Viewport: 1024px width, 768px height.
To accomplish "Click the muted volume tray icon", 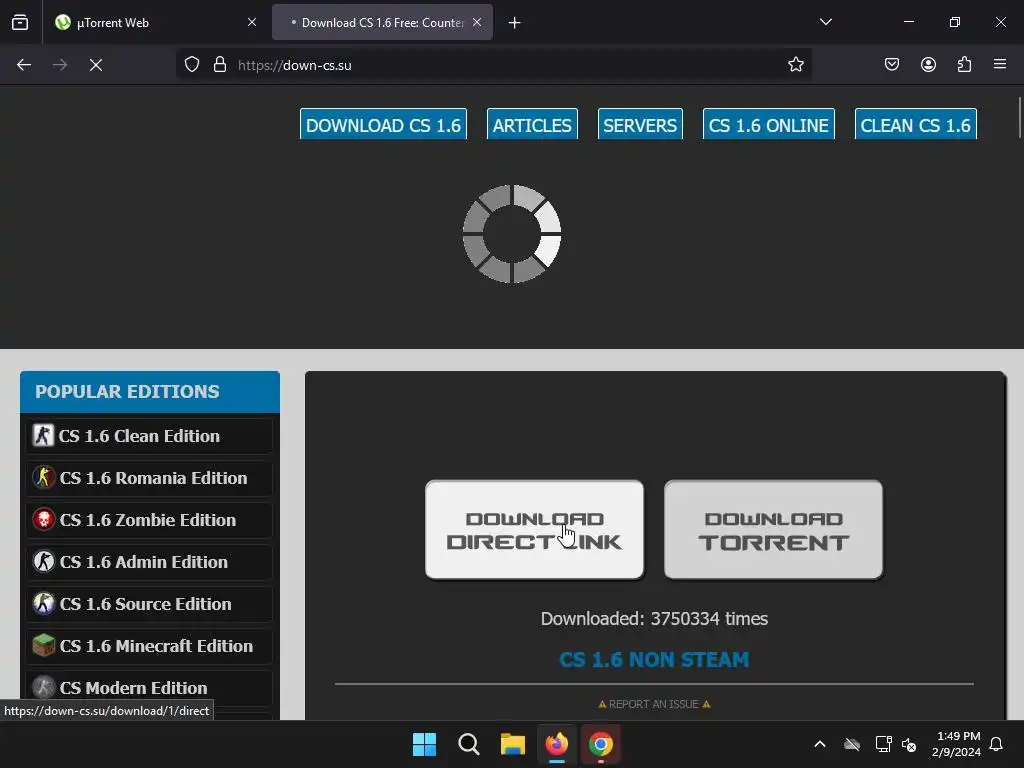I will click(x=909, y=744).
